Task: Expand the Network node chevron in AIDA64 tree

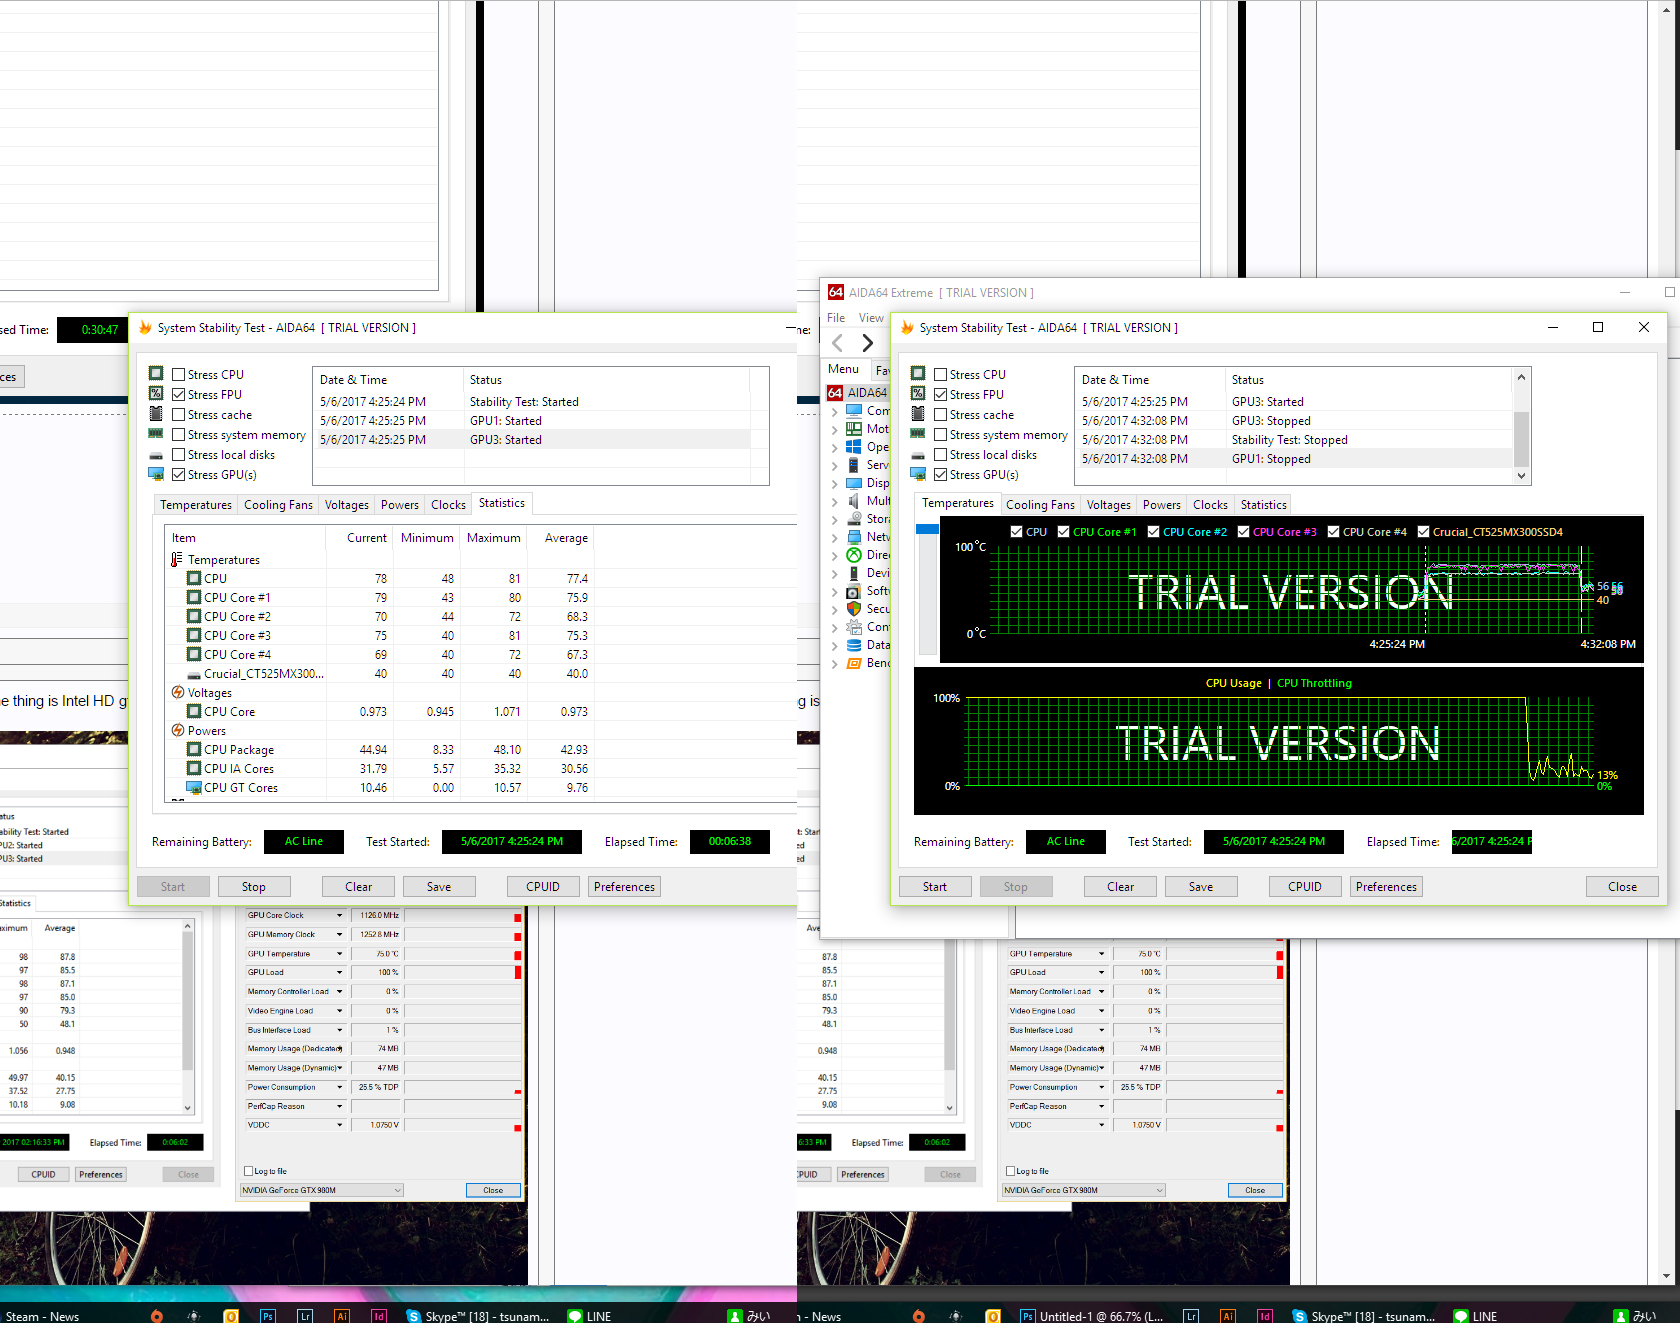Action: pos(835,537)
